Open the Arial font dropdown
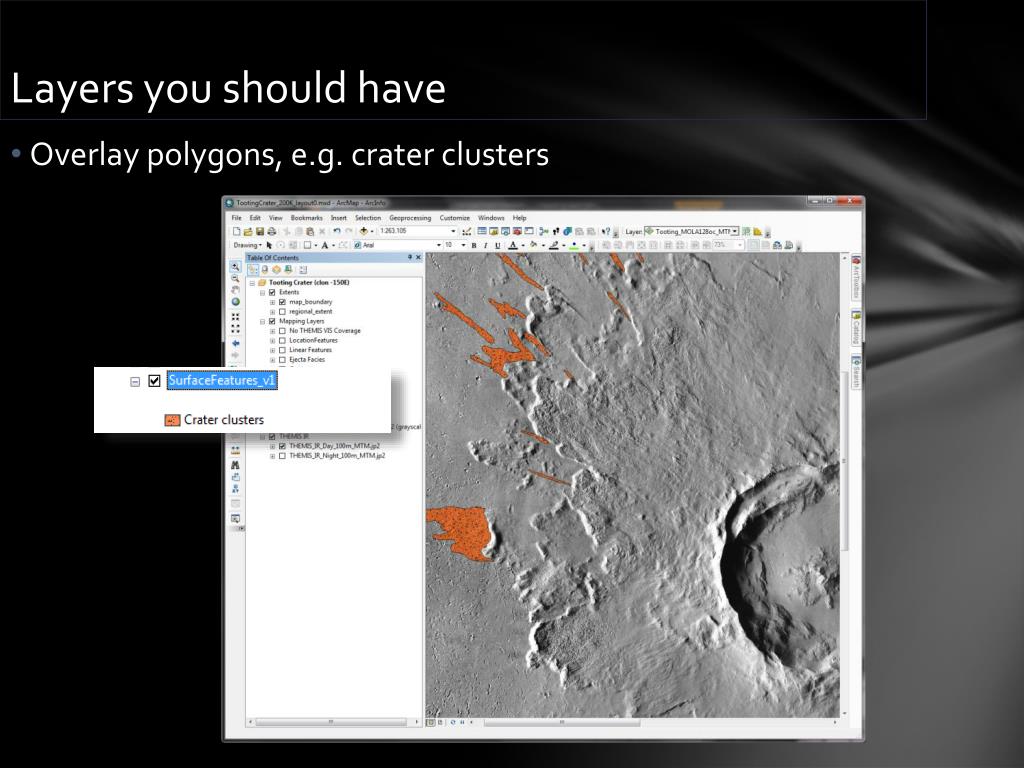Image resolution: width=1024 pixels, height=768 pixels. coord(439,246)
